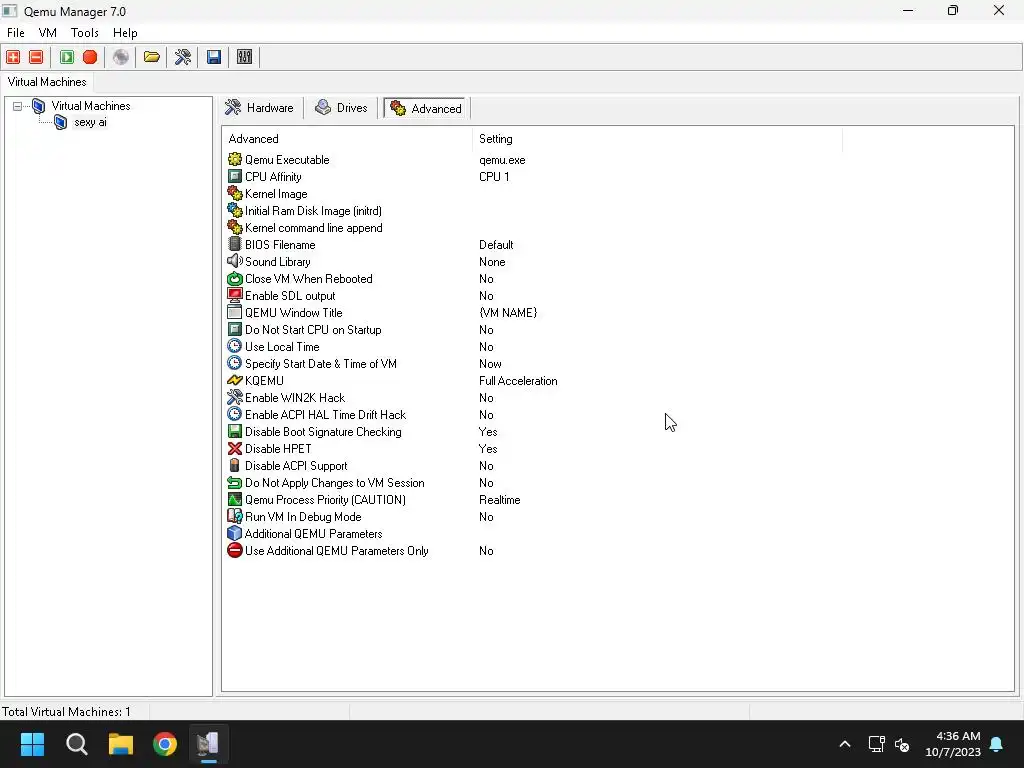
Task: Click the 'Full Acceleration' KQEMU value
Action: point(518,381)
